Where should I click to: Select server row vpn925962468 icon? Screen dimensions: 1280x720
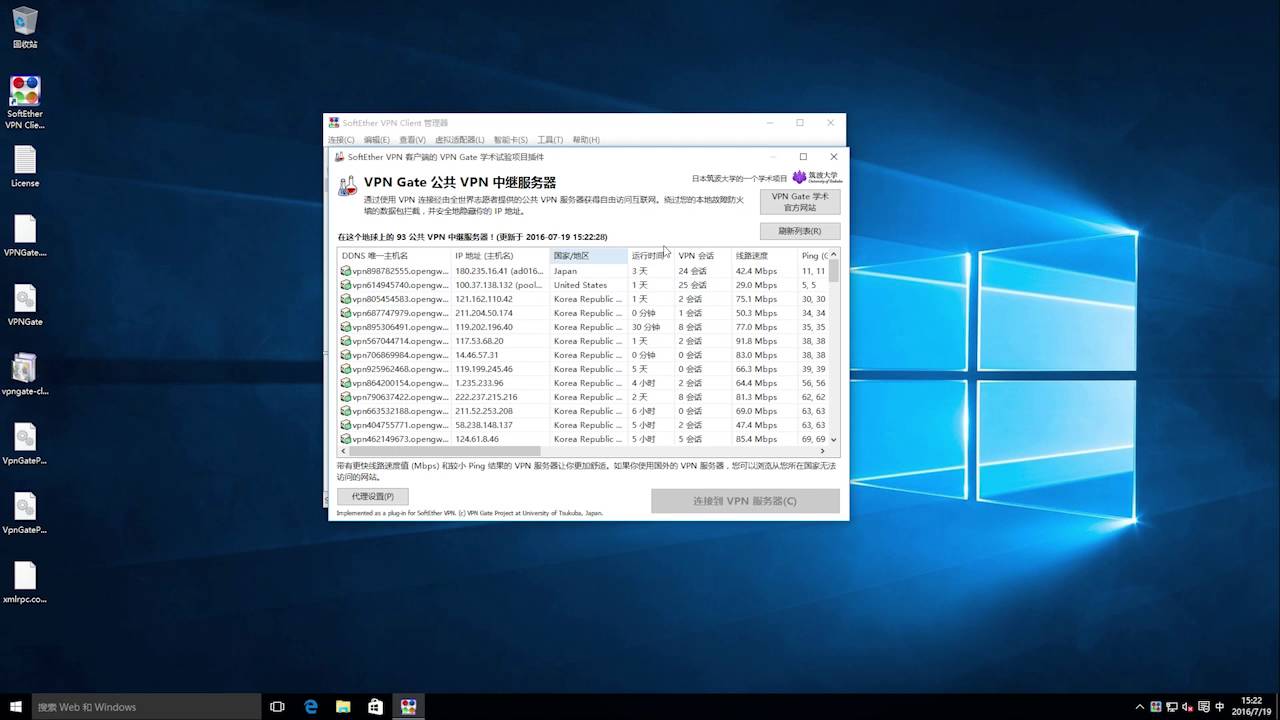click(346, 369)
